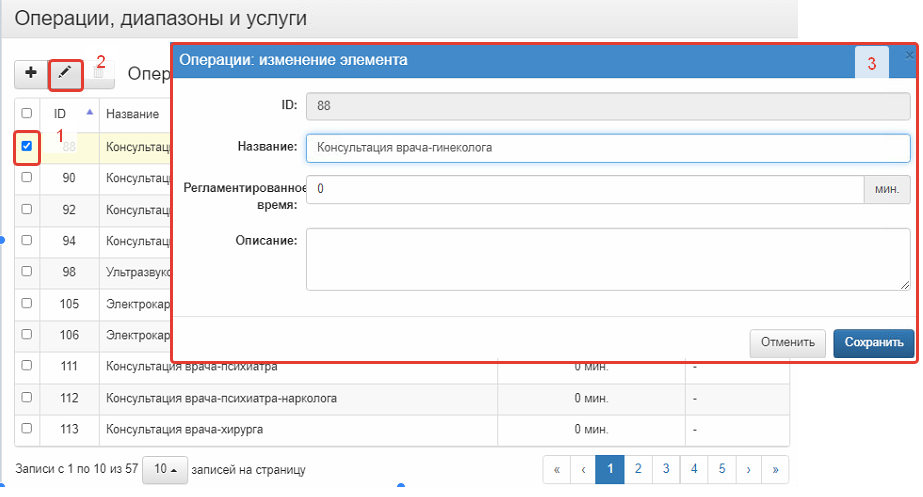Click the plus icon to add operation
Screen dimensions: 923x497
31,73
